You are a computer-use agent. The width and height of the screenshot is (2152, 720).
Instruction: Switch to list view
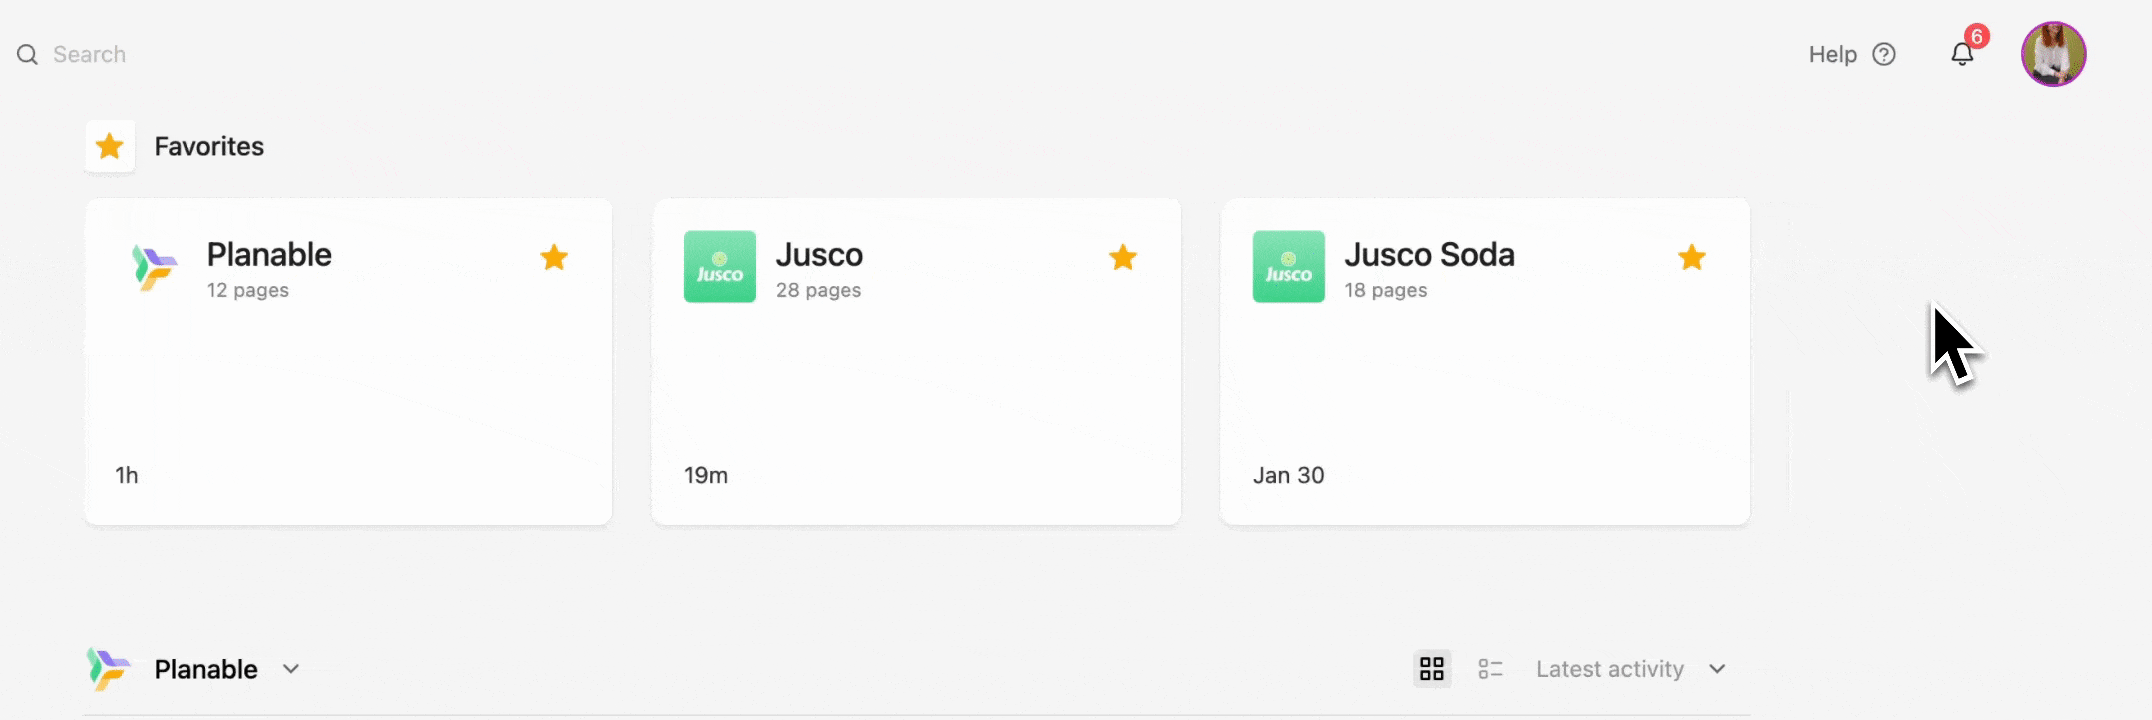(x=1490, y=669)
